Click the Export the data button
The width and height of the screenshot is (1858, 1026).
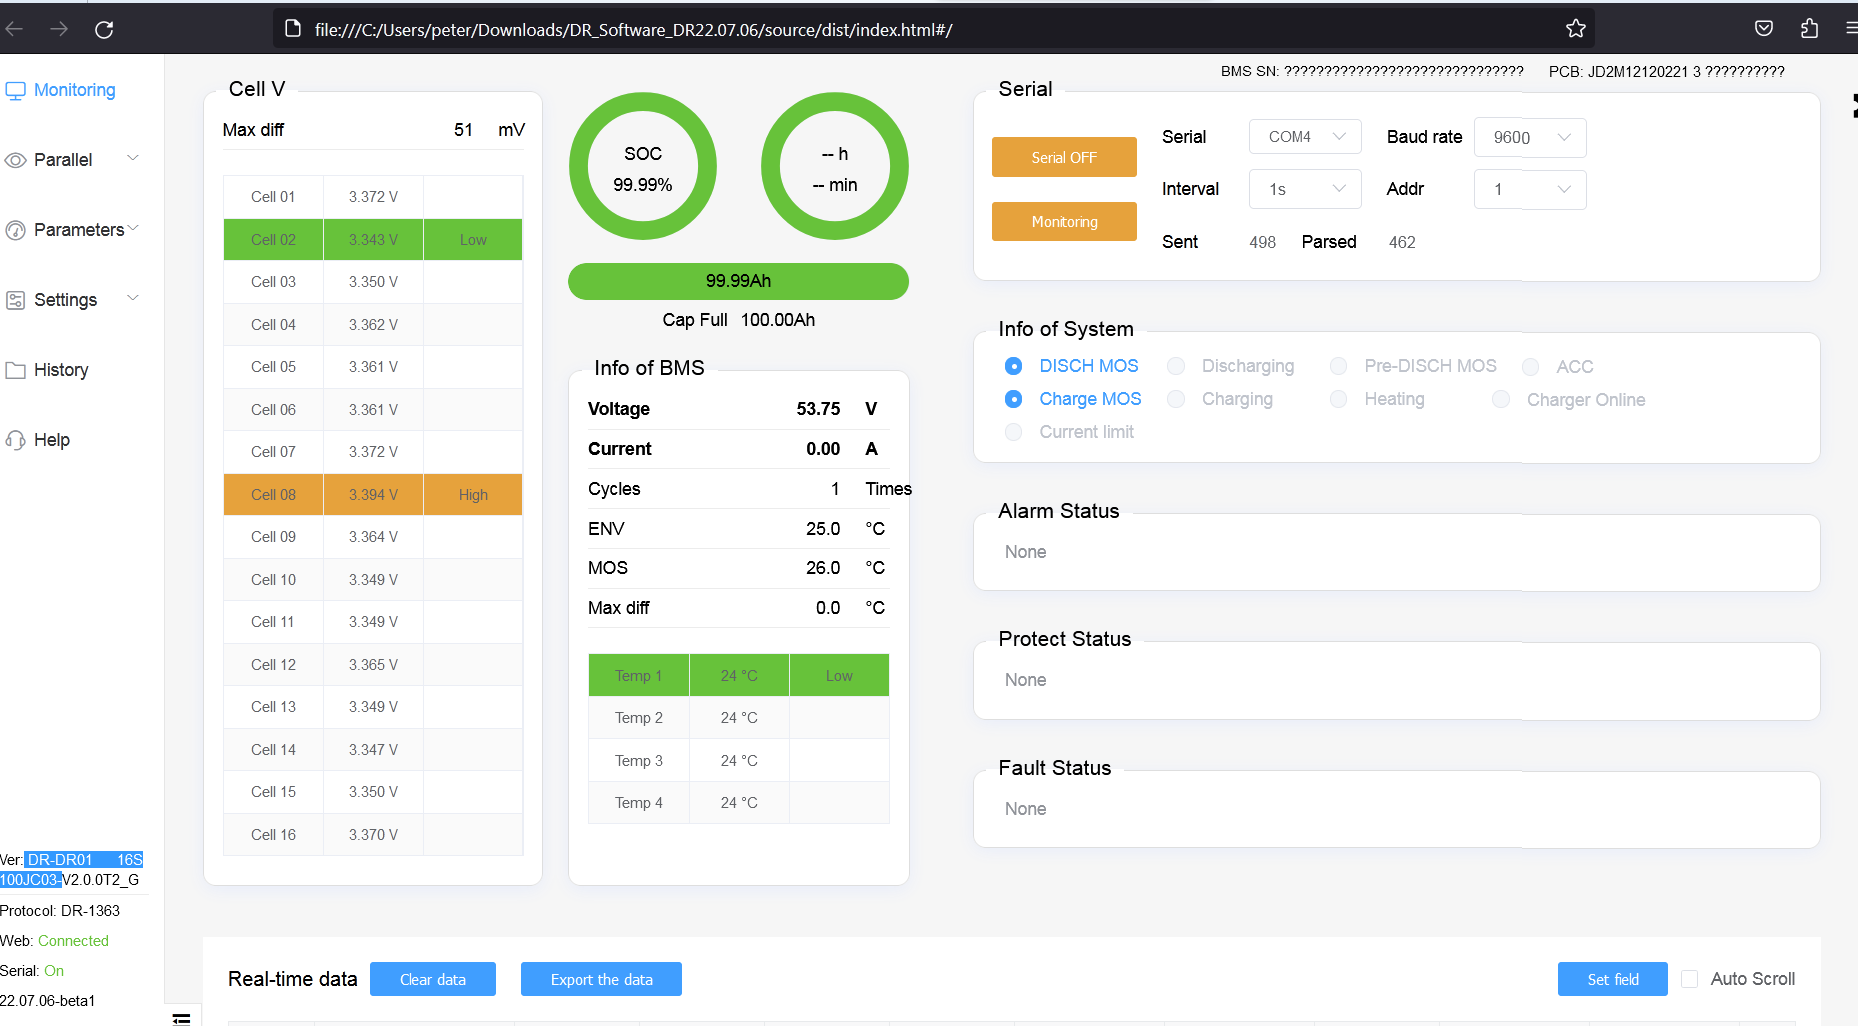(601, 979)
